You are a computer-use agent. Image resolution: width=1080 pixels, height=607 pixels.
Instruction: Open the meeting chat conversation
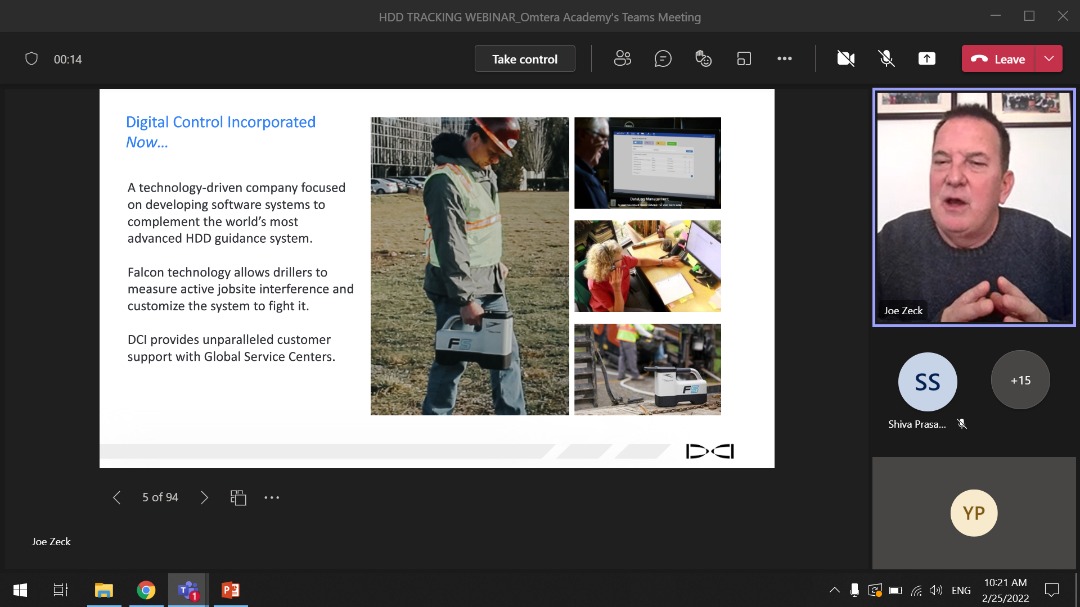[663, 59]
